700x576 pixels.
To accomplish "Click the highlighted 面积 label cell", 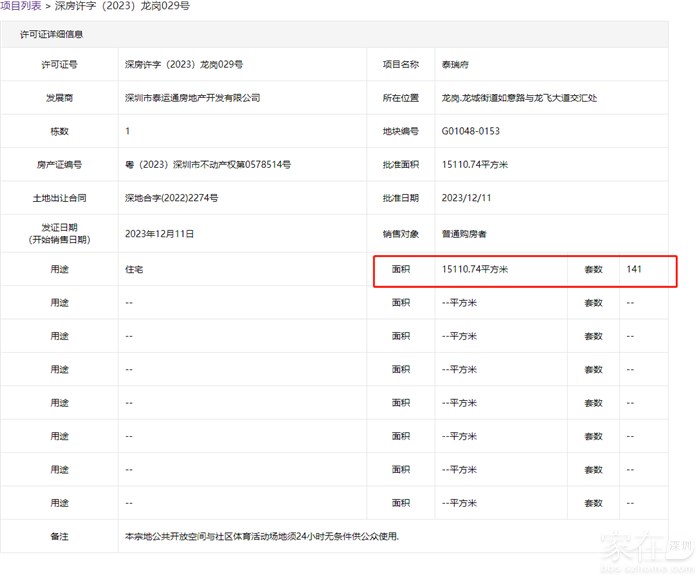I will click(x=402, y=270).
